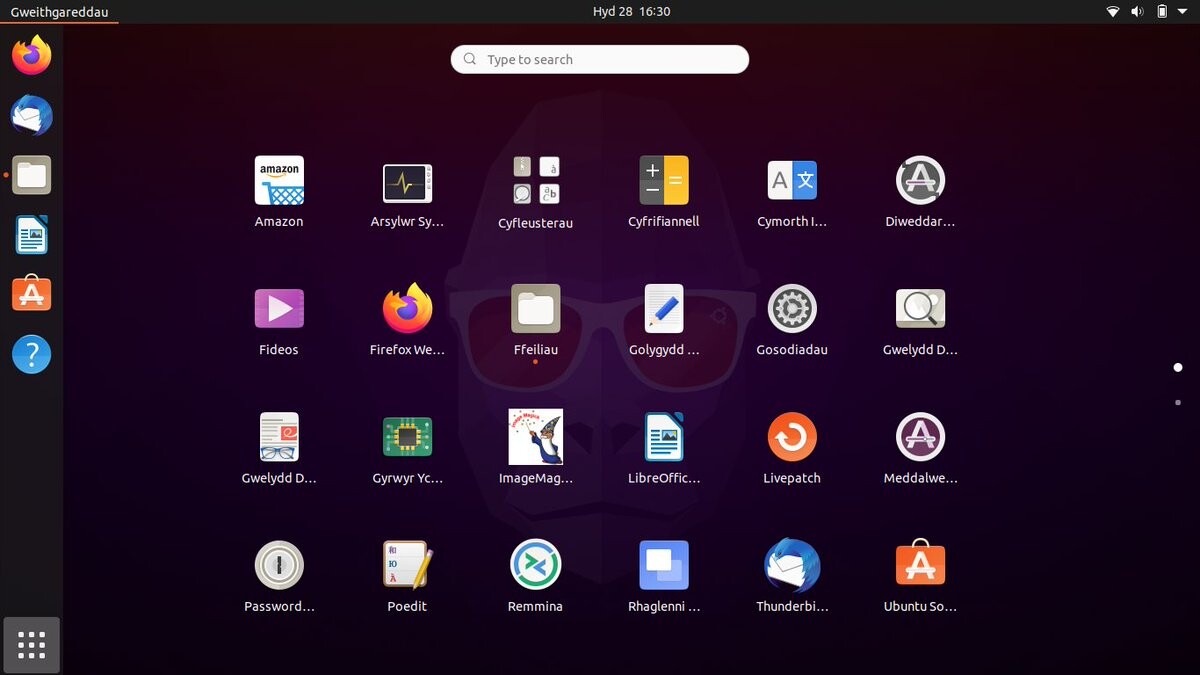Open Thunderbird from the dock
This screenshot has height=675, width=1200.
tap(31, 115)
